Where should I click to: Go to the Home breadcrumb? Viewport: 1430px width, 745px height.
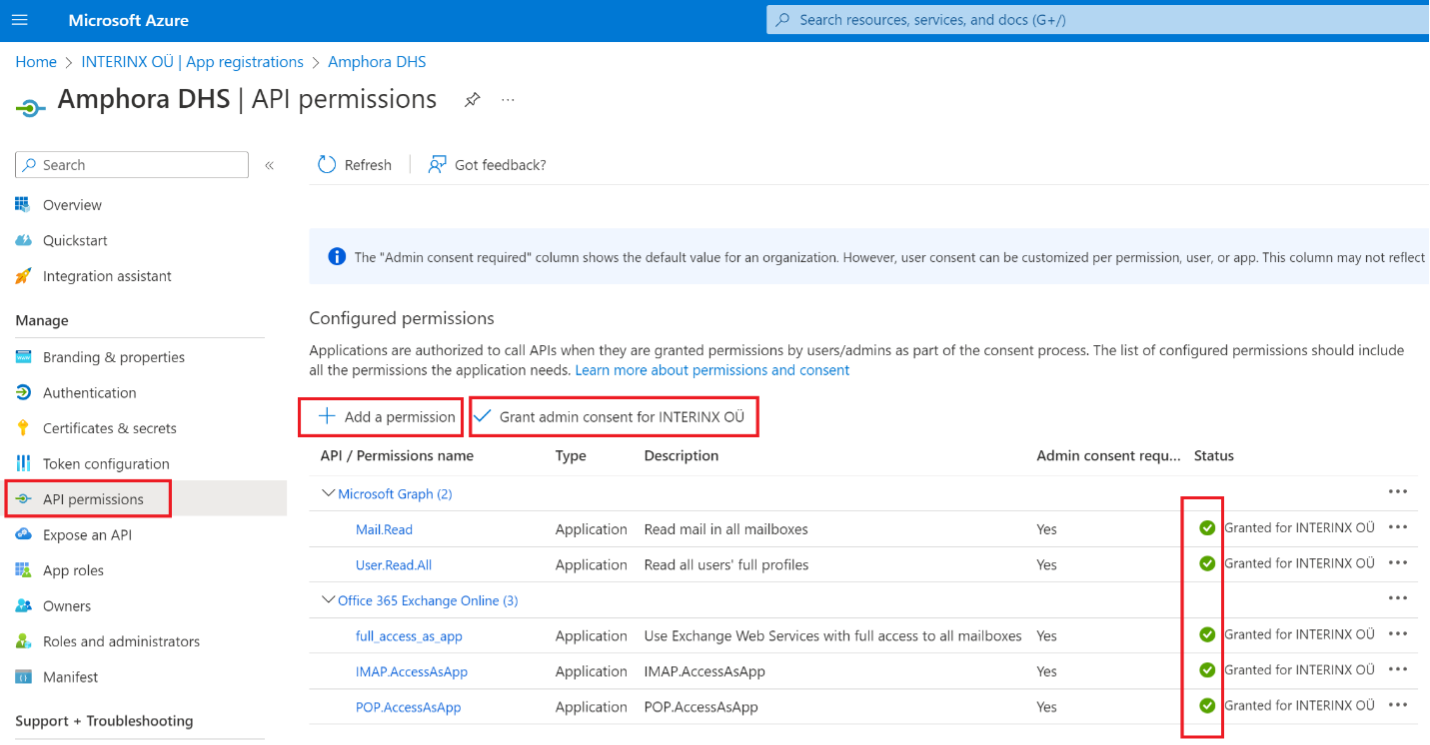point(36,62)
